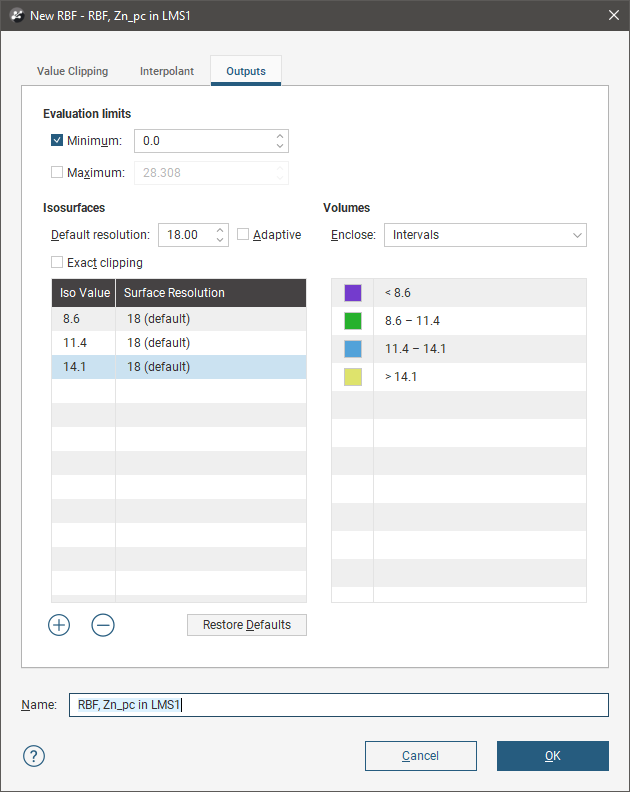This screenshot has width=630, height=792.
Task: Select the 11.4 iso value cell
Action: (83, 343)
